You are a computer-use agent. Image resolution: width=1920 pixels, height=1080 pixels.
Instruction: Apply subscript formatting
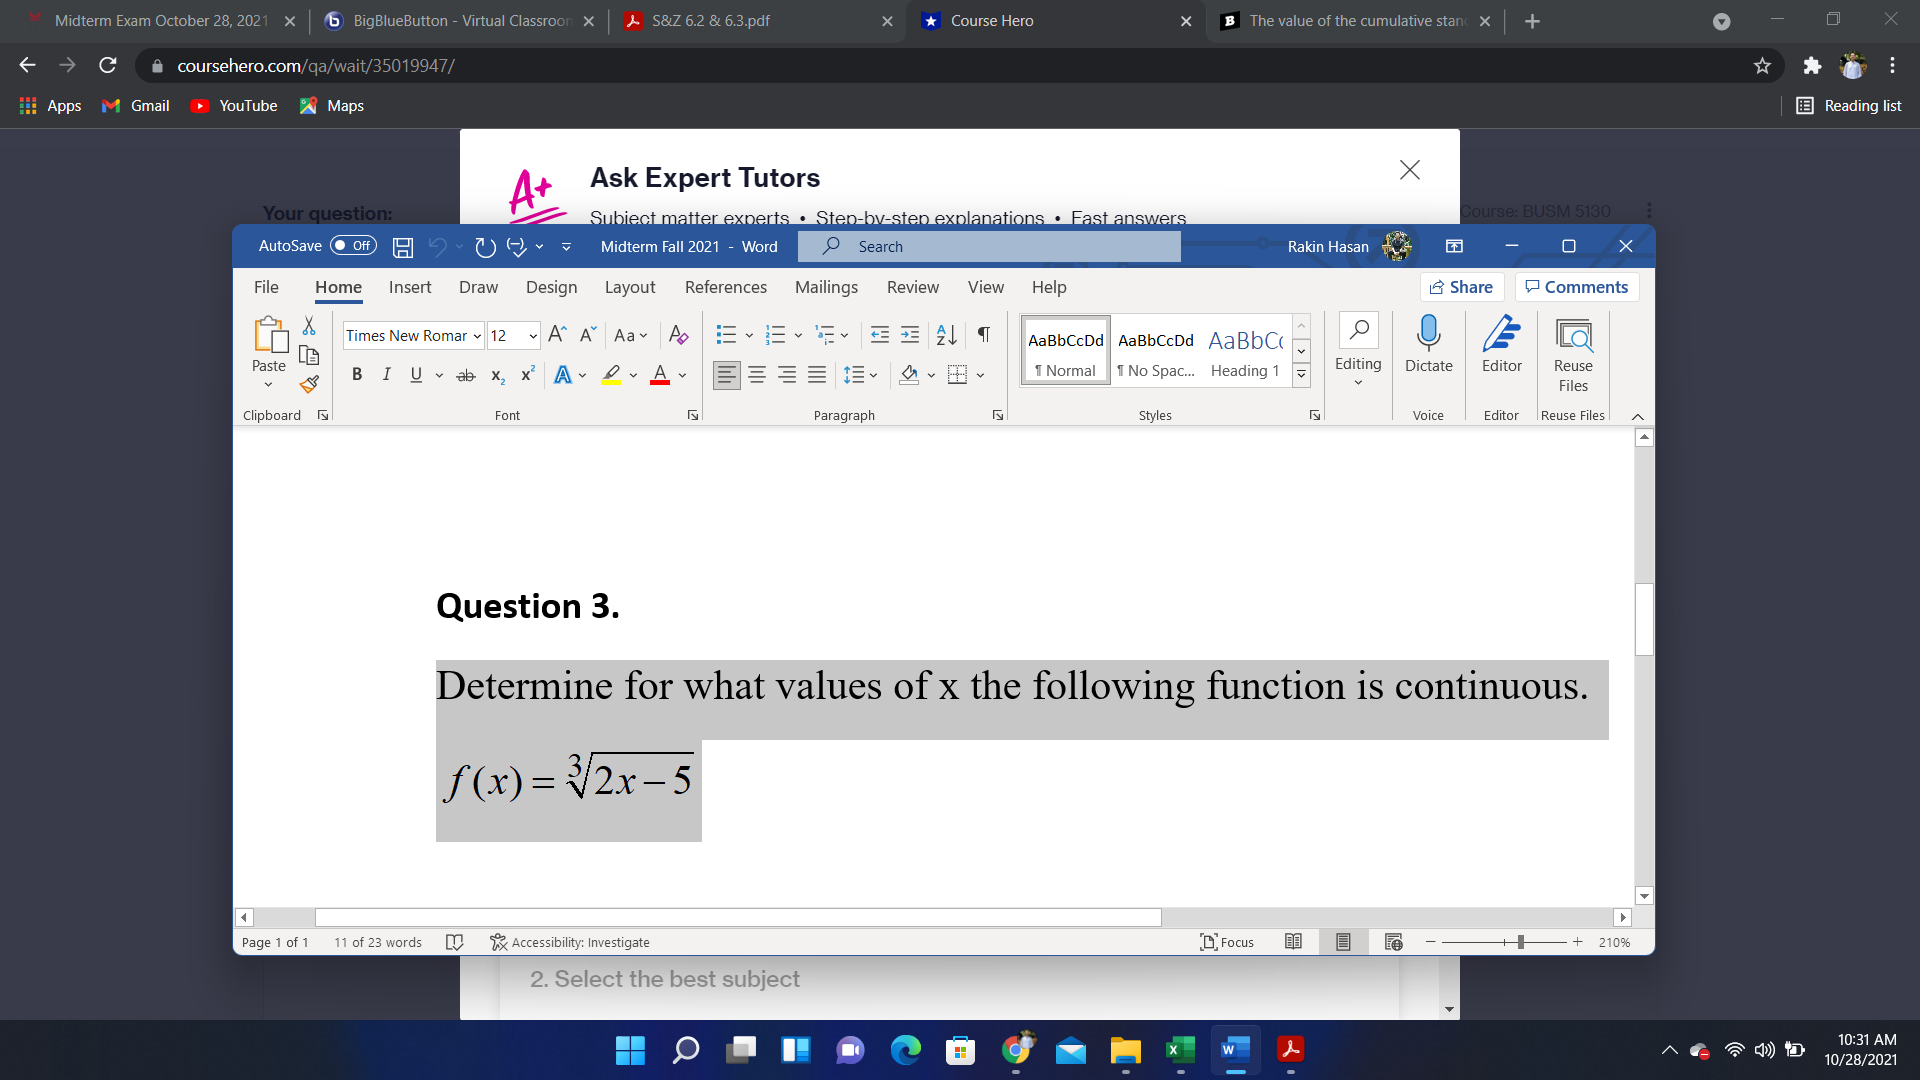[497, 375]
